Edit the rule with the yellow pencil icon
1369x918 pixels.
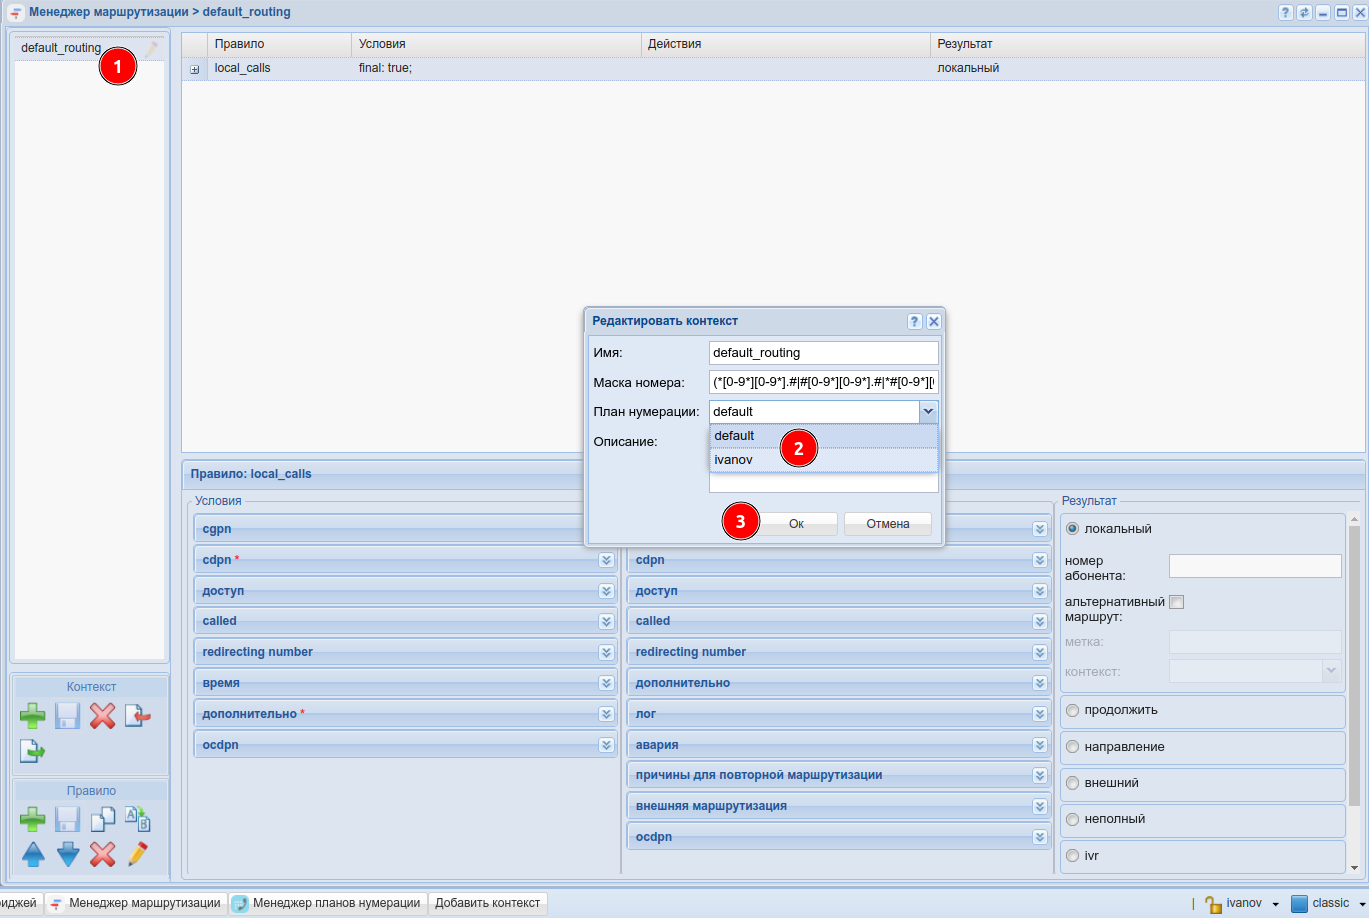click(137, 854)
